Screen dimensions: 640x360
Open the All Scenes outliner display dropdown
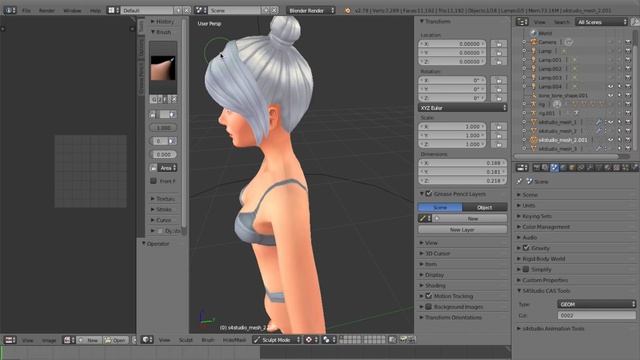[601, 22]
